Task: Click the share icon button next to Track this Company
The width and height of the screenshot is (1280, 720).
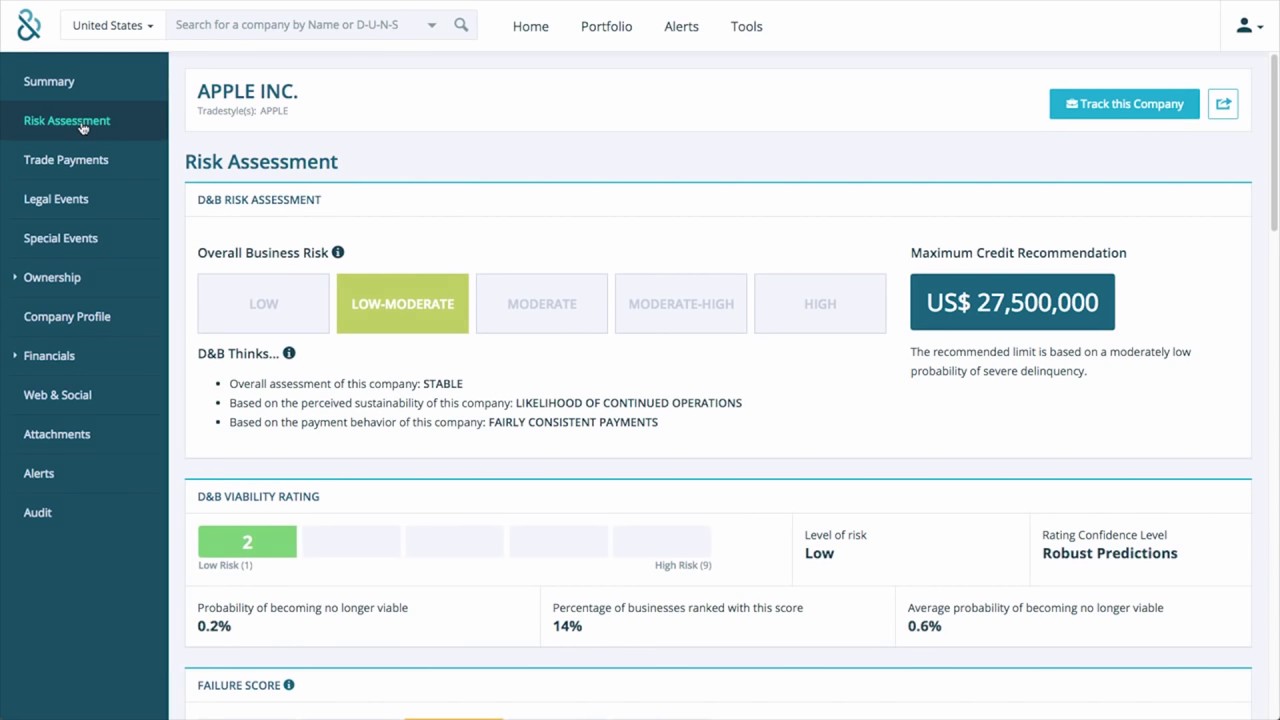Action: 1223,104
